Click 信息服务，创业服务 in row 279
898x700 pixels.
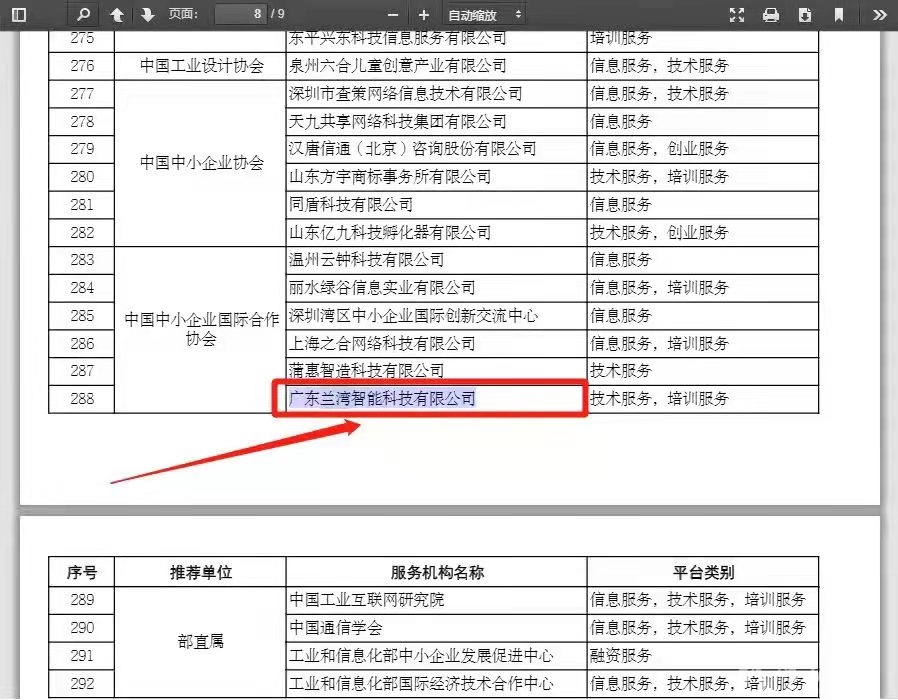[x=703, y=149]
